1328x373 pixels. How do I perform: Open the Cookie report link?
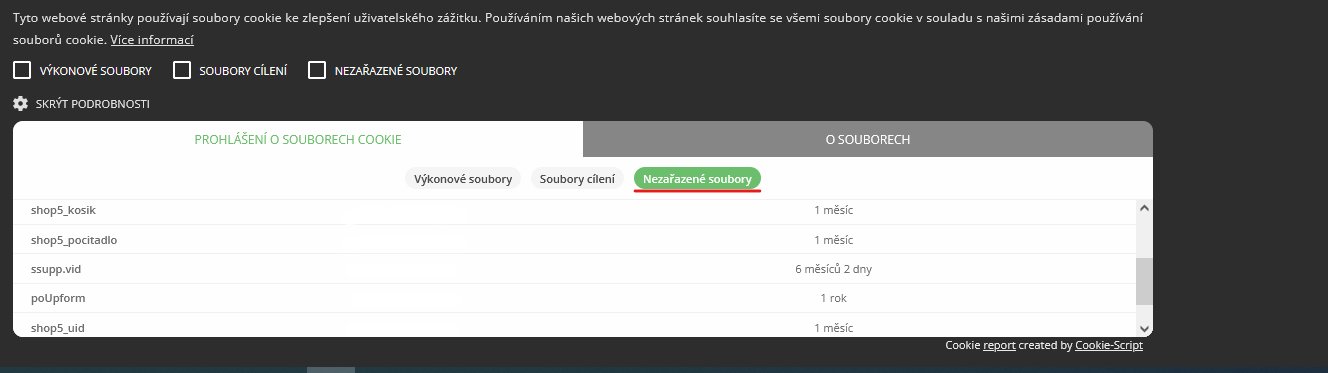pos(999,345)
